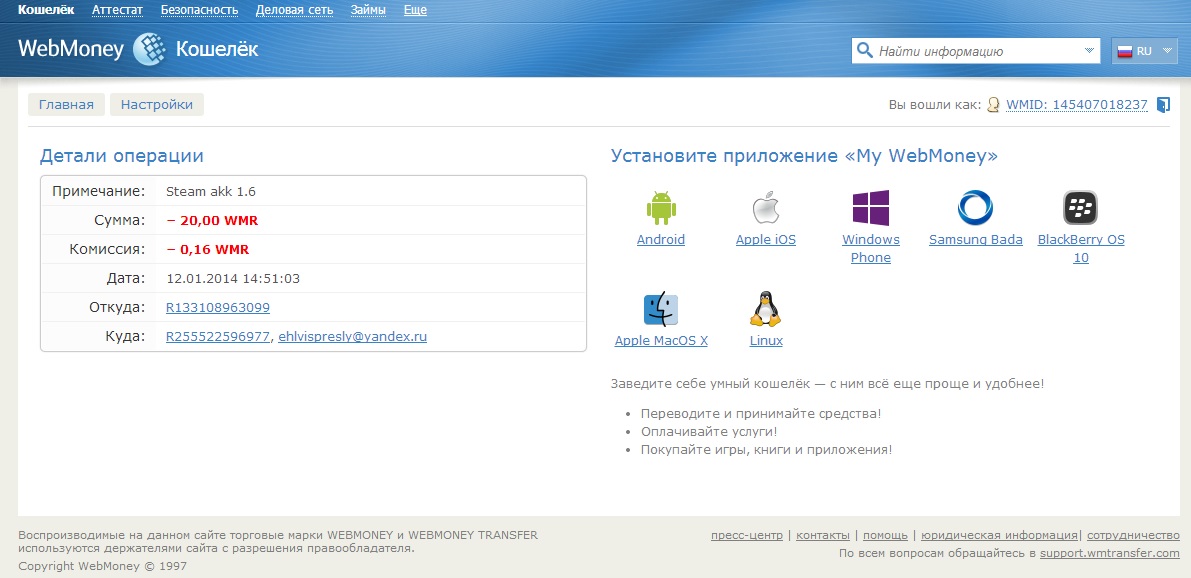Click the Copyright WebMoney © 1997 text
This screenshot has width=1191, height=578.
coord(103,567)
